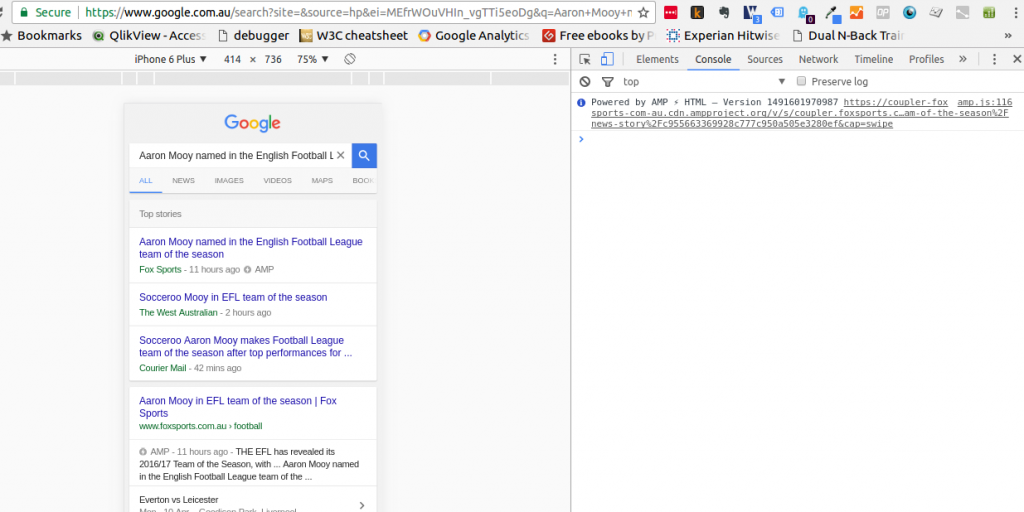Select the VIDEOS search tab
The image size is (1024, 512).
click(x=278, y=180)
